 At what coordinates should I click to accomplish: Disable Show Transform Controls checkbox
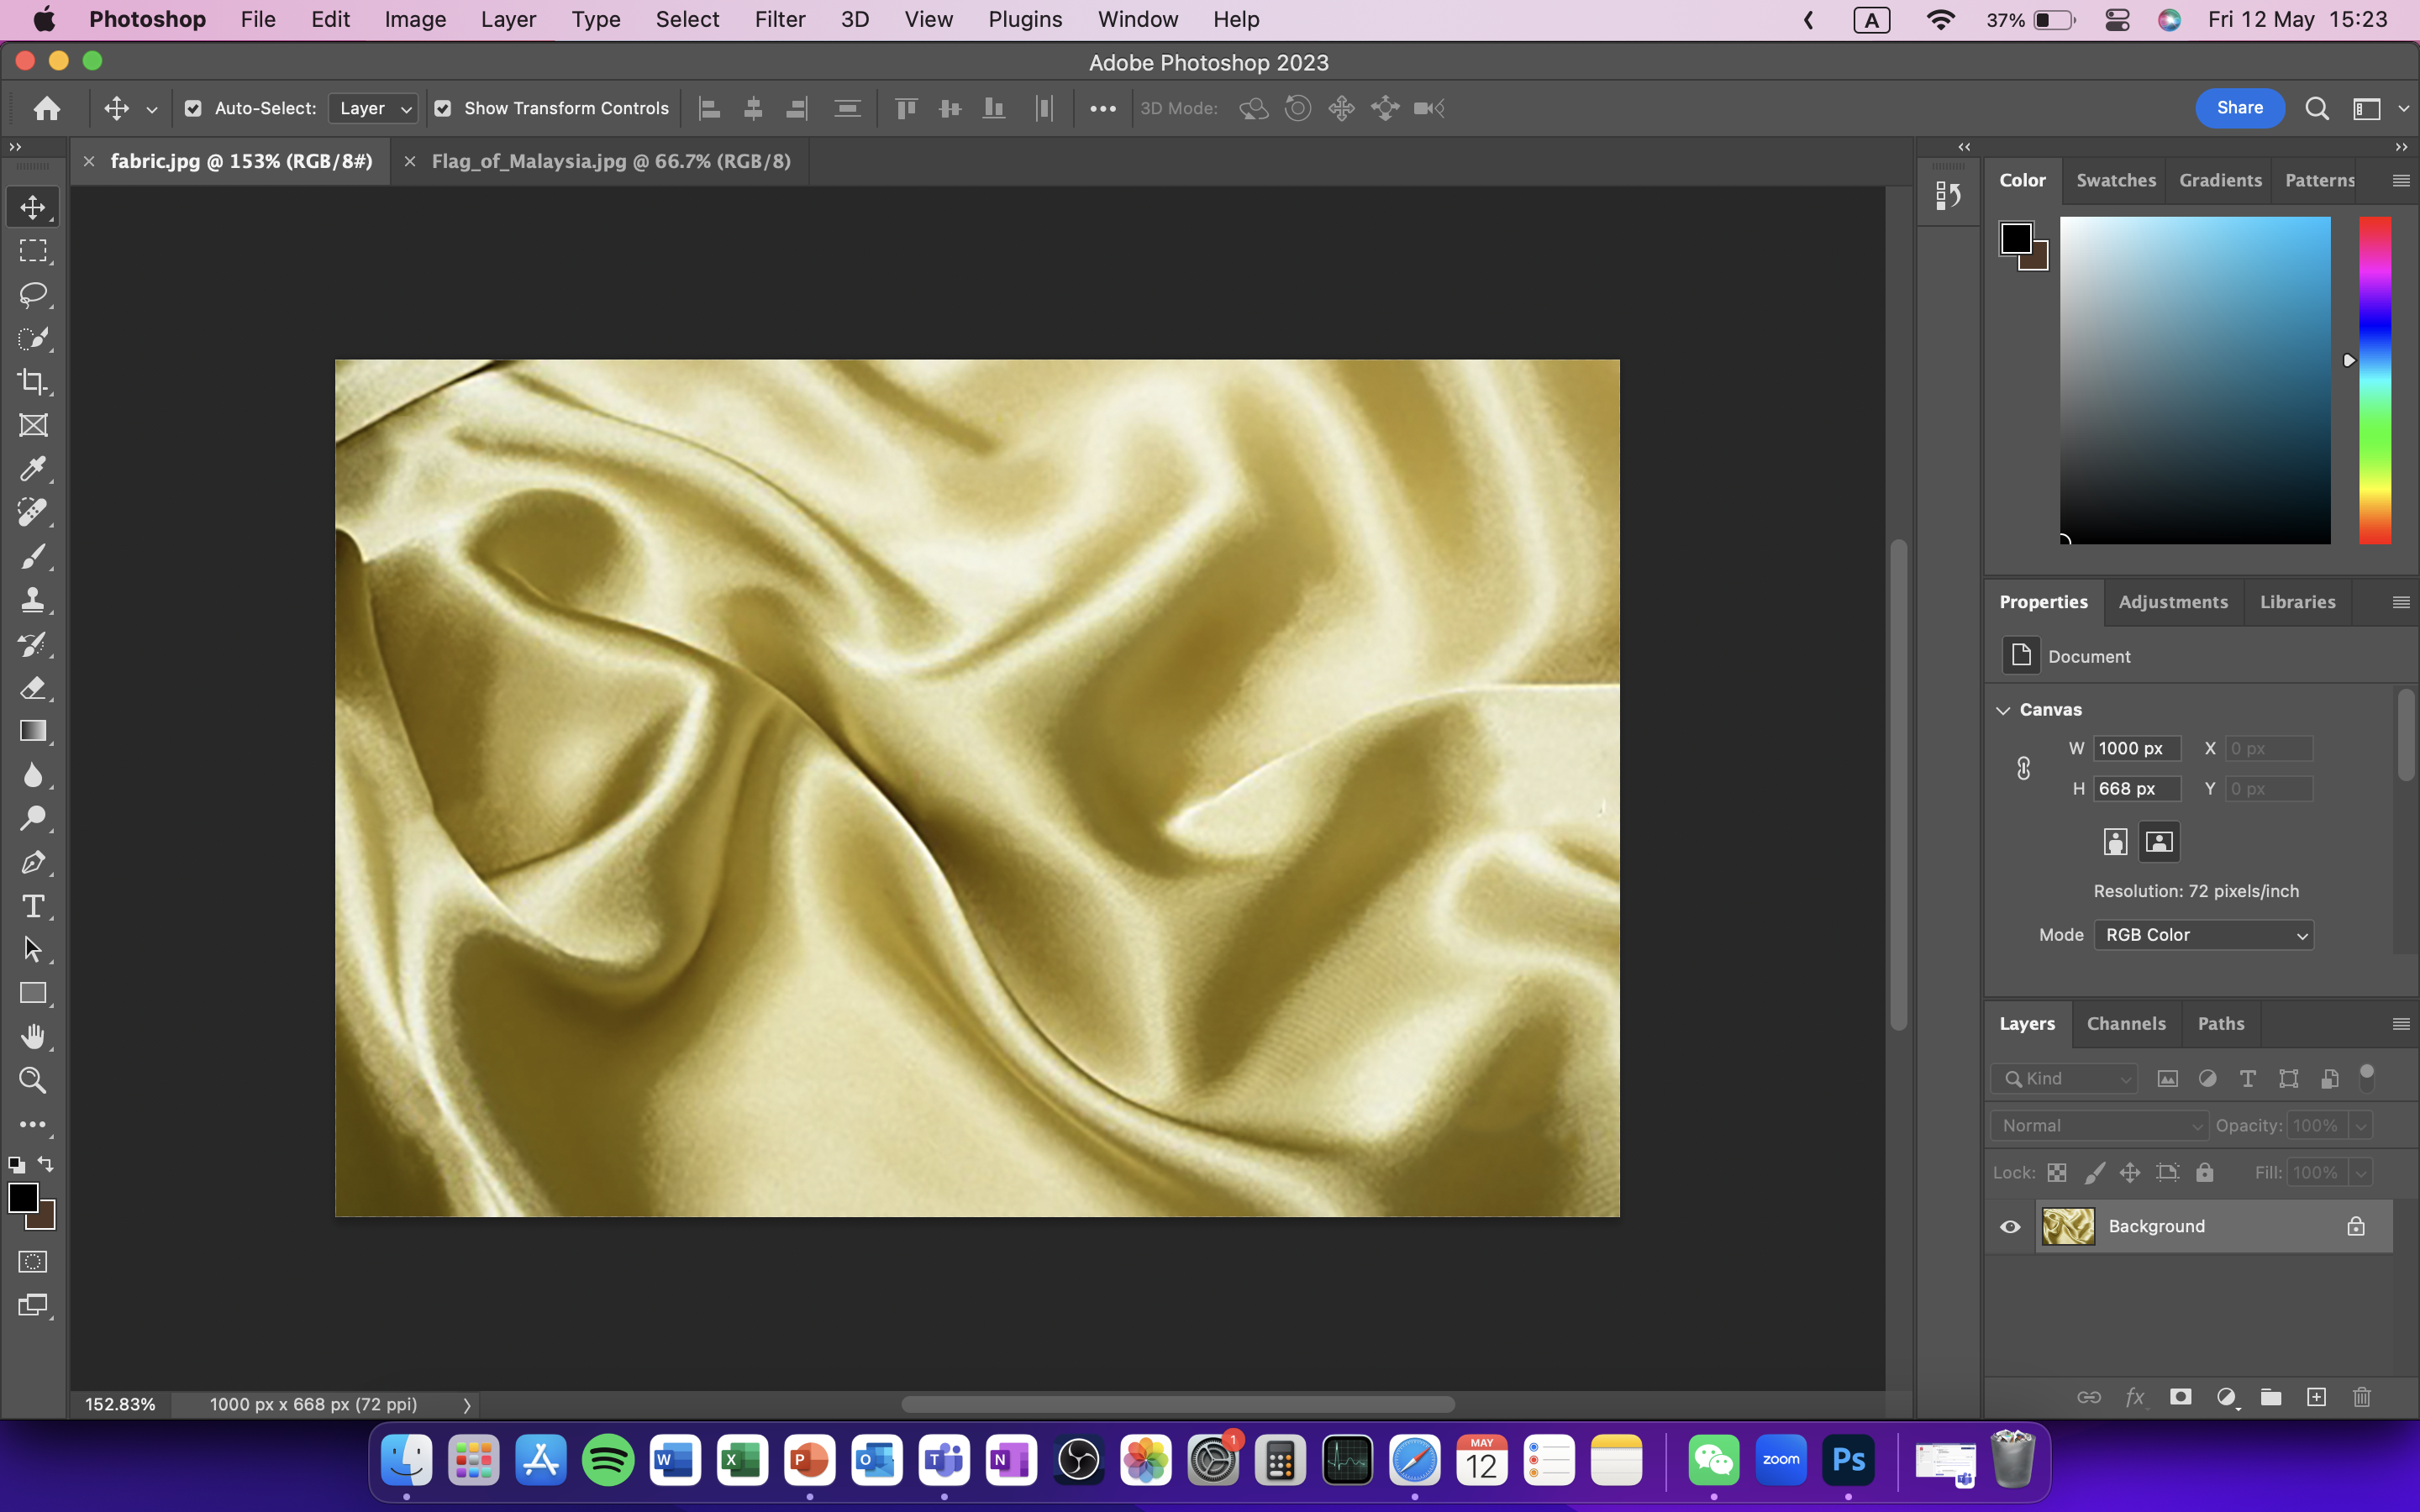point(443,108)
